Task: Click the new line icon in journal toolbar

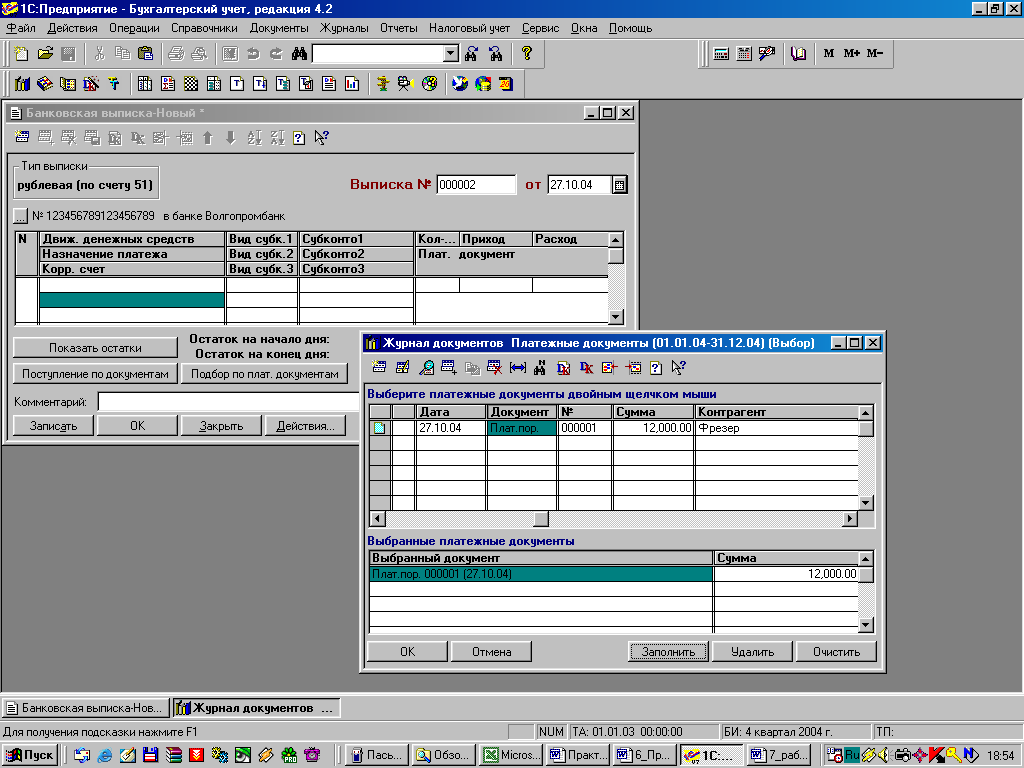Action: click(x=379, y=368)
